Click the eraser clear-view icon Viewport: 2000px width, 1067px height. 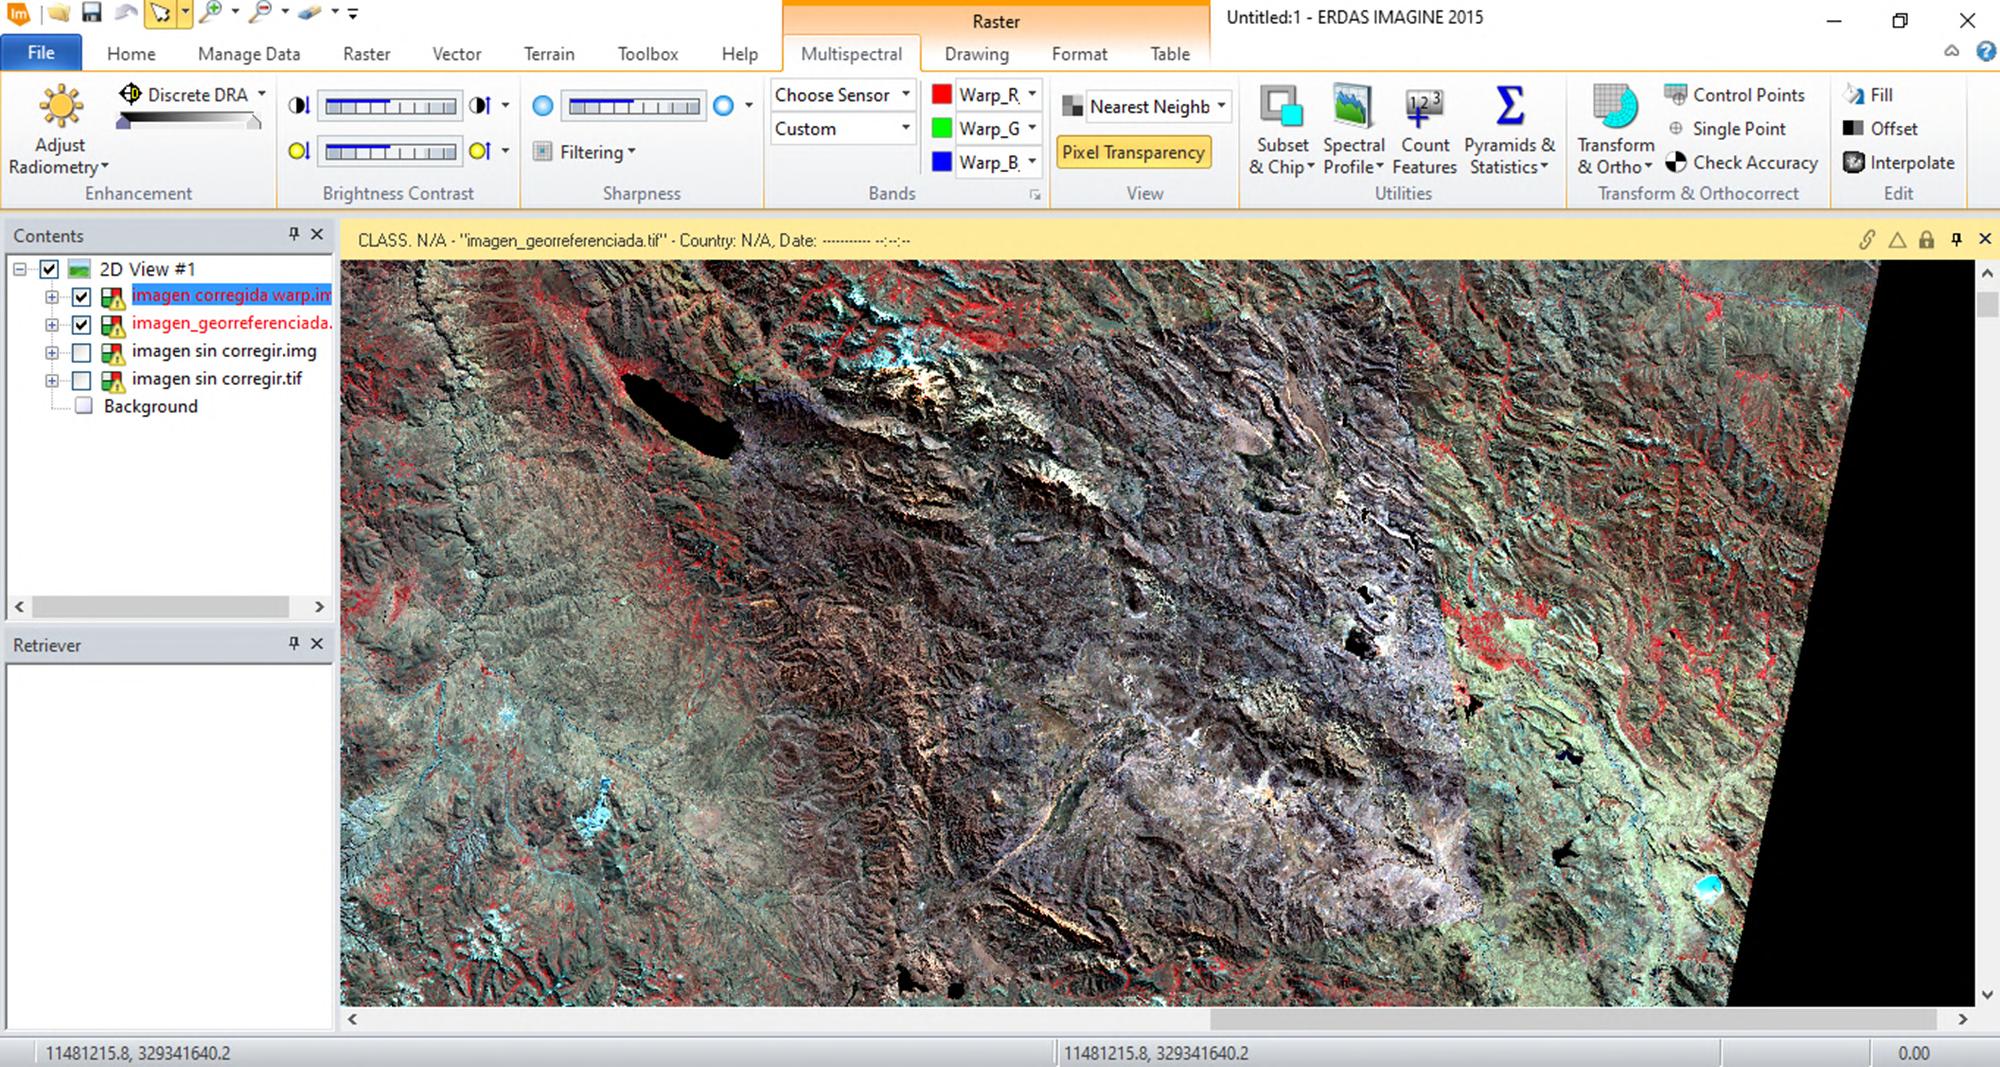(309, 13)
